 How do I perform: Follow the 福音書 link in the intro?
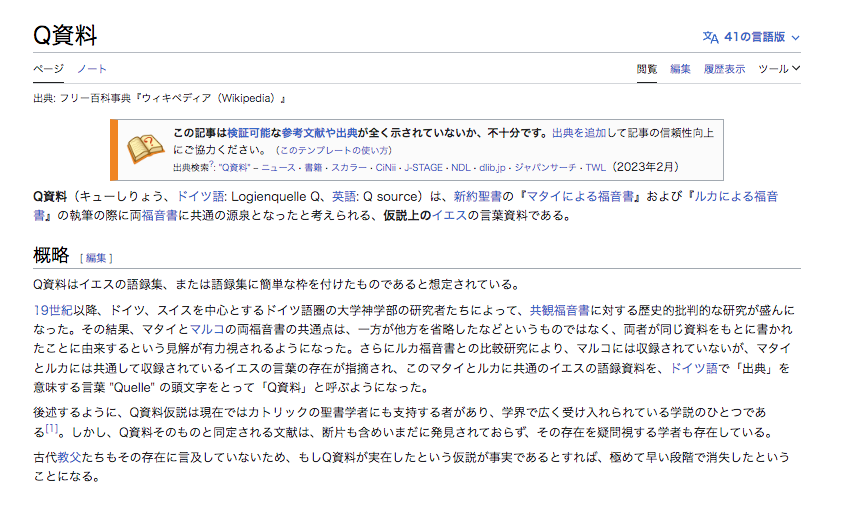(159, 216)
